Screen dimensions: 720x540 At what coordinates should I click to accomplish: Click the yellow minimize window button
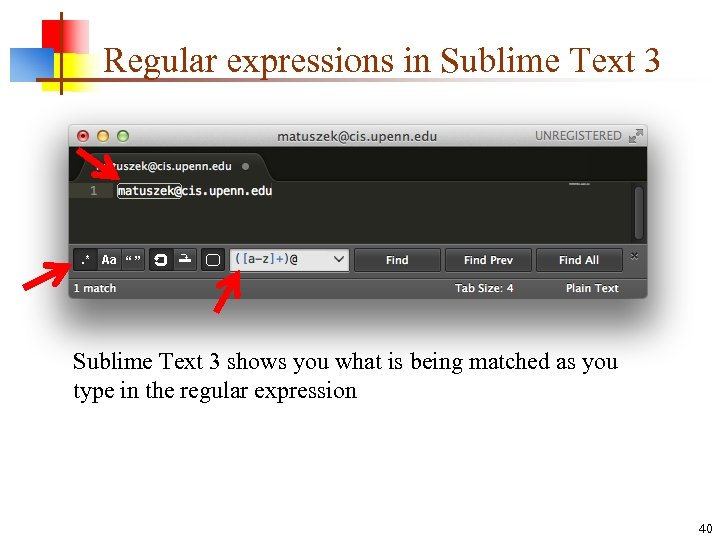pos(103,136)
